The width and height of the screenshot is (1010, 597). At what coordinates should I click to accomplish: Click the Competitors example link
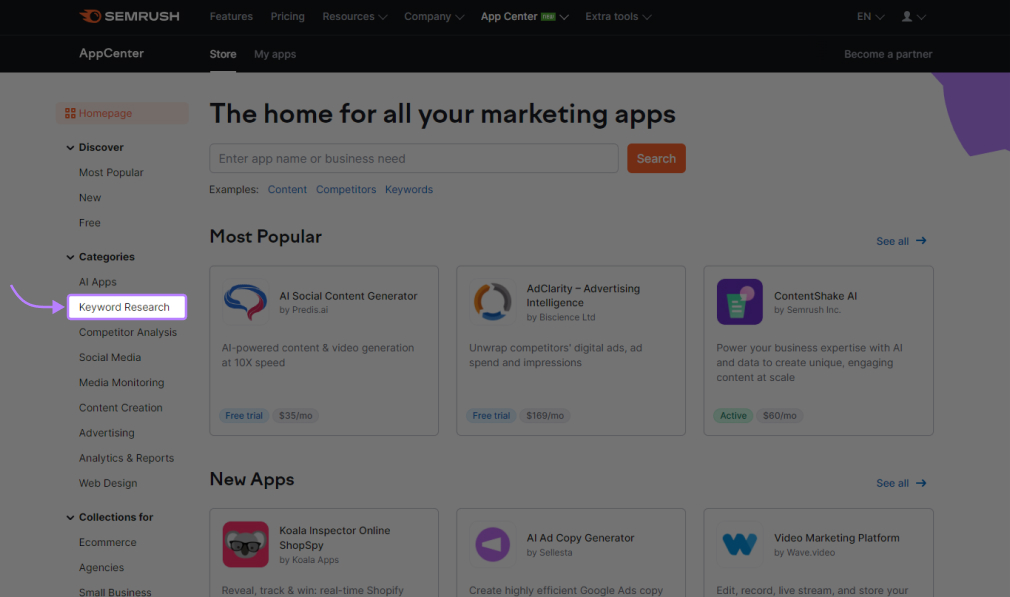click(x=346, y=189)
